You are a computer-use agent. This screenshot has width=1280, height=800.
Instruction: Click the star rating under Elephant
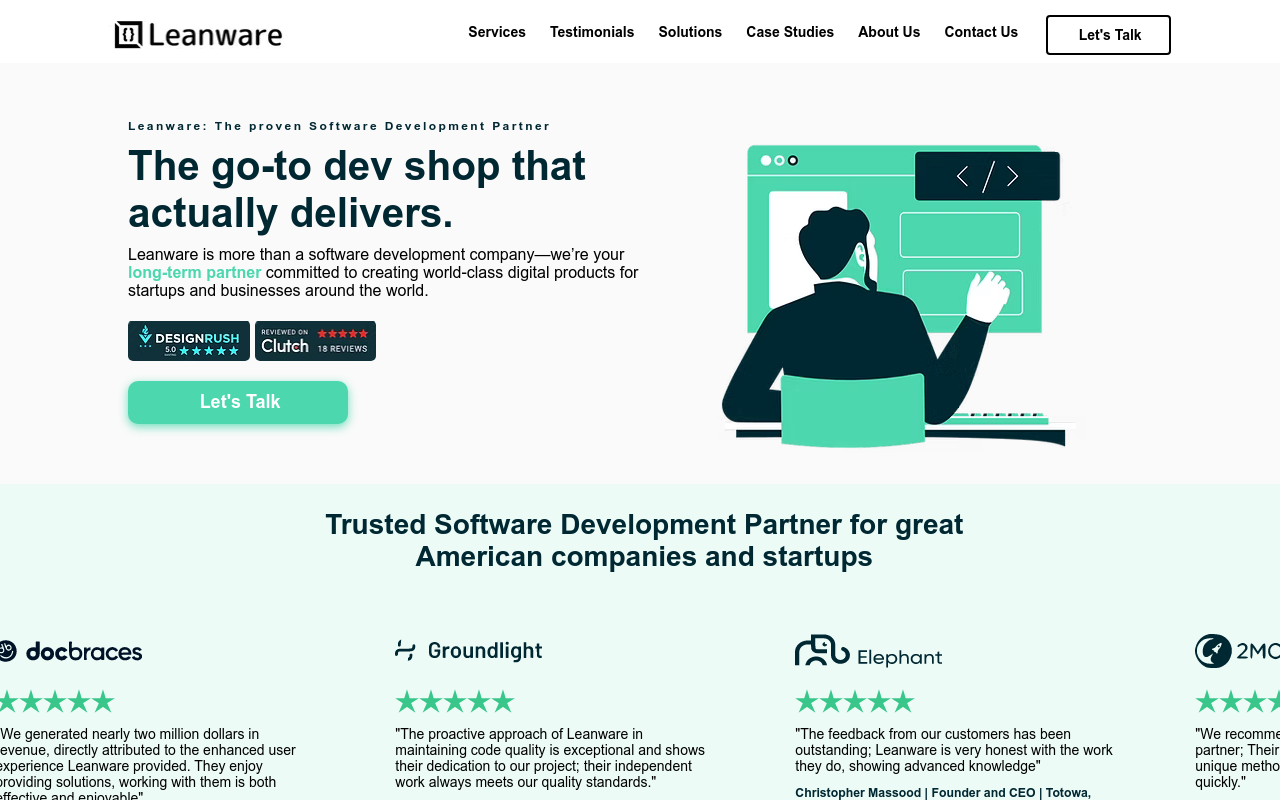click(x=855, y=701)
